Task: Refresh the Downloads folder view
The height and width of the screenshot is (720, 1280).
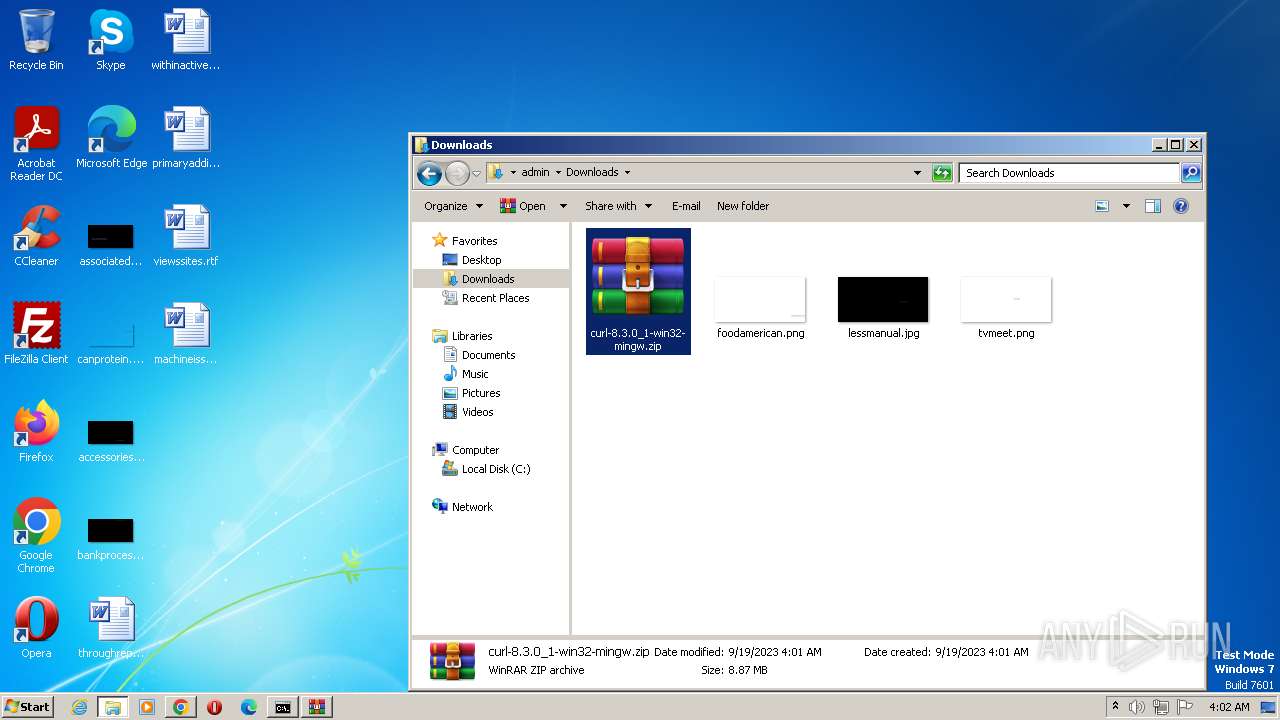Action: pos(942,173)
